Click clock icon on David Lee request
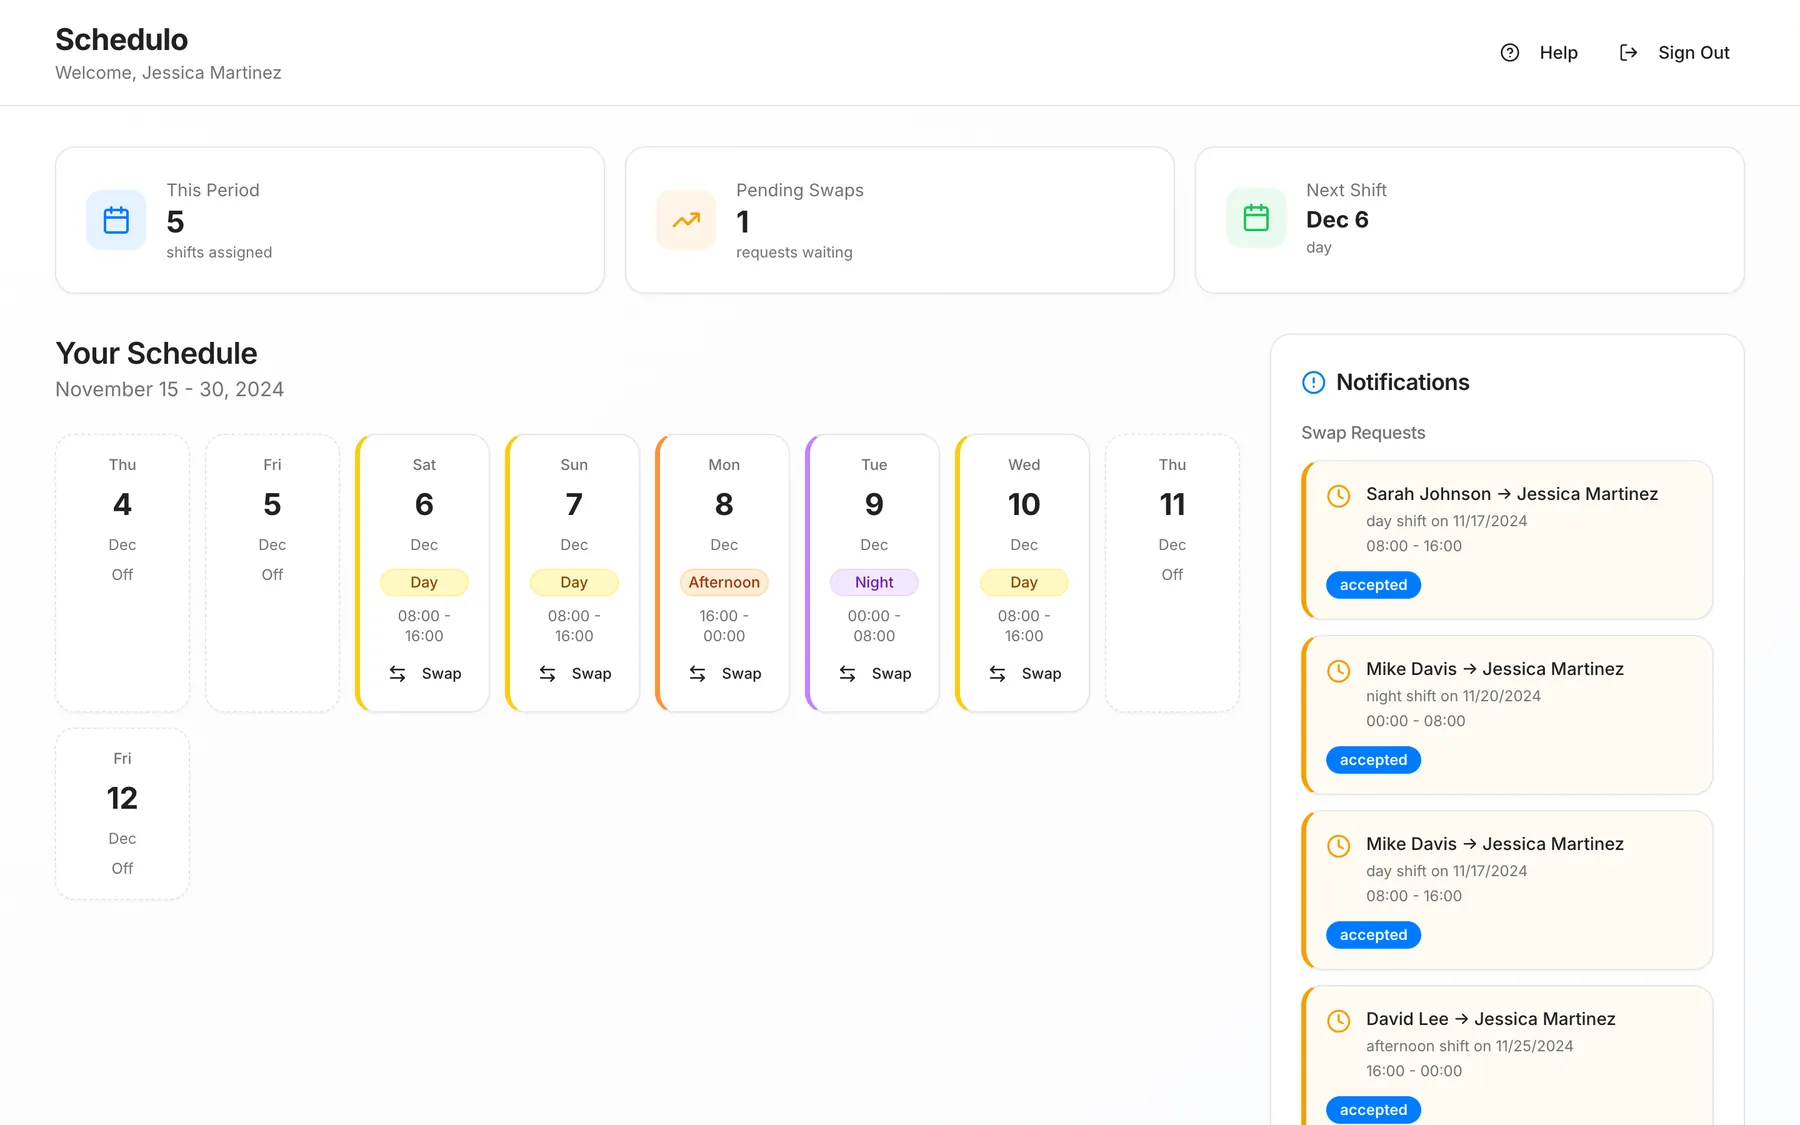Screen dimensions: 1800x1125 (x=1338, y=1021)
